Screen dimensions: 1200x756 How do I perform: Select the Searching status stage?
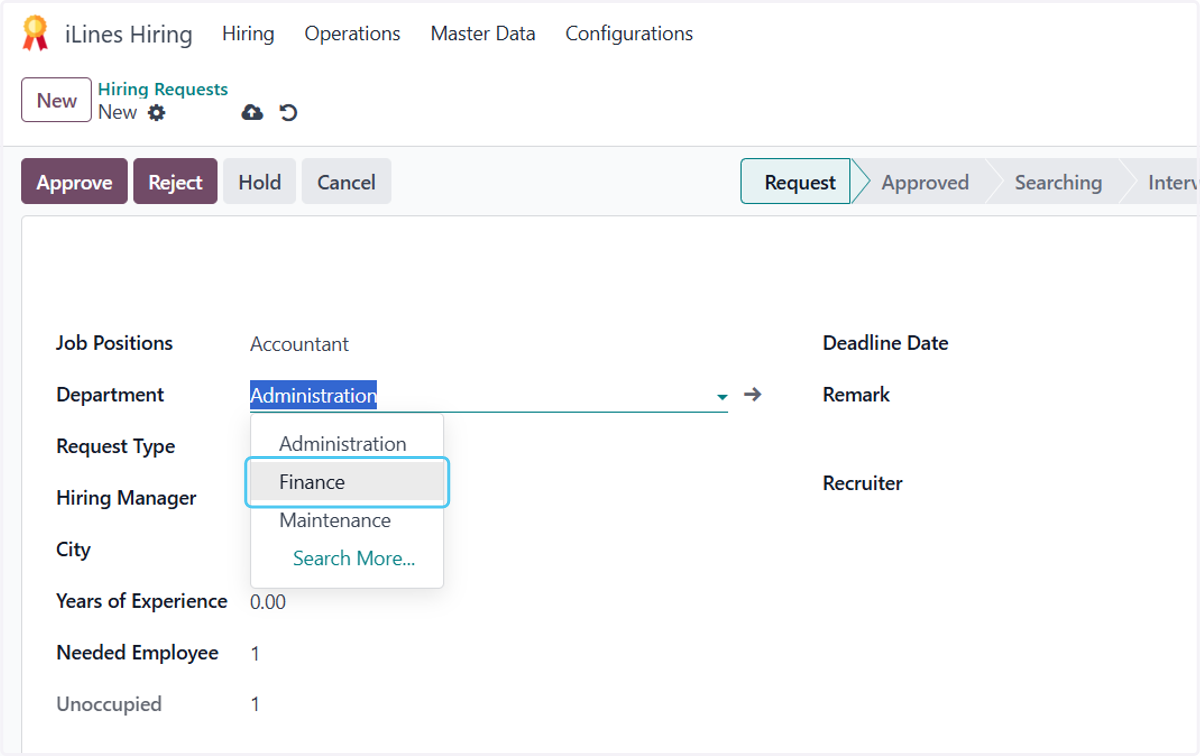[x=1058, y=182]
